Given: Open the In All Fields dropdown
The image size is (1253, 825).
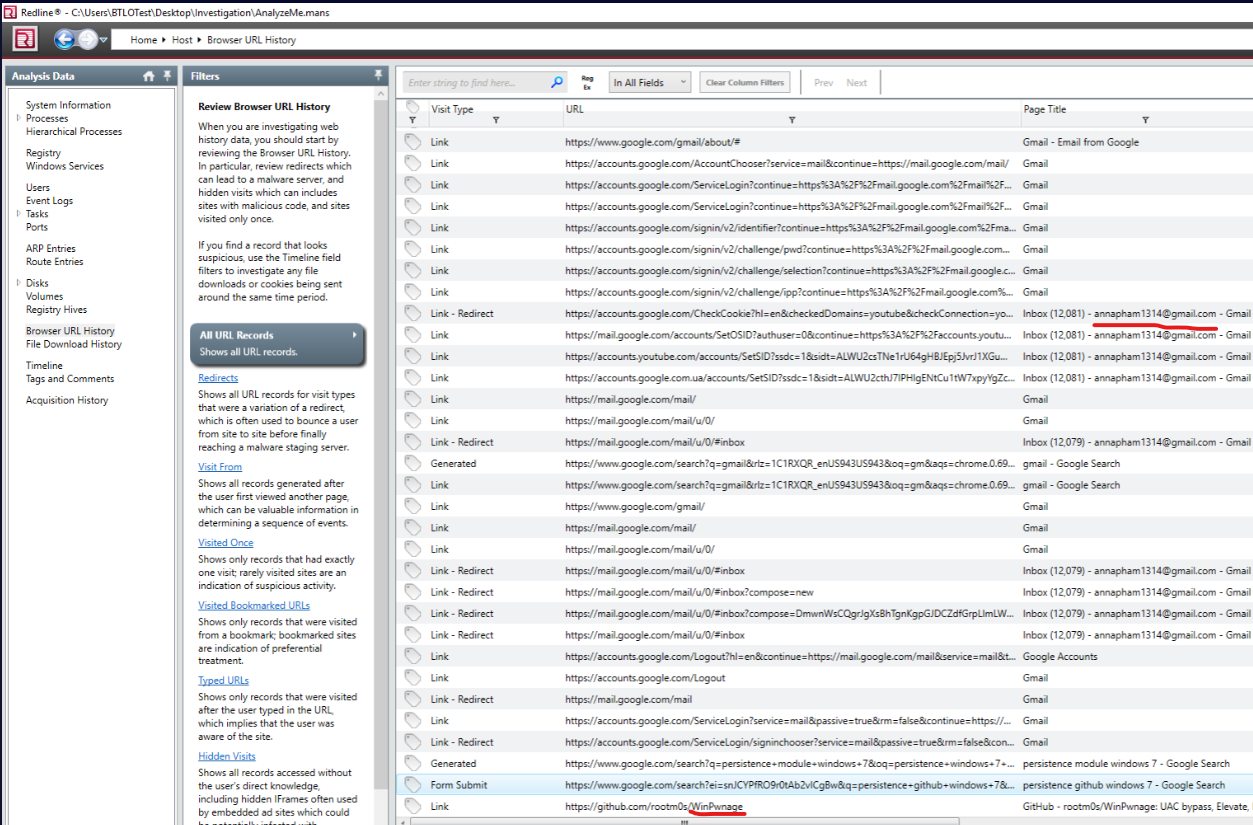Looking at the screenshot, I should [650, 83].
